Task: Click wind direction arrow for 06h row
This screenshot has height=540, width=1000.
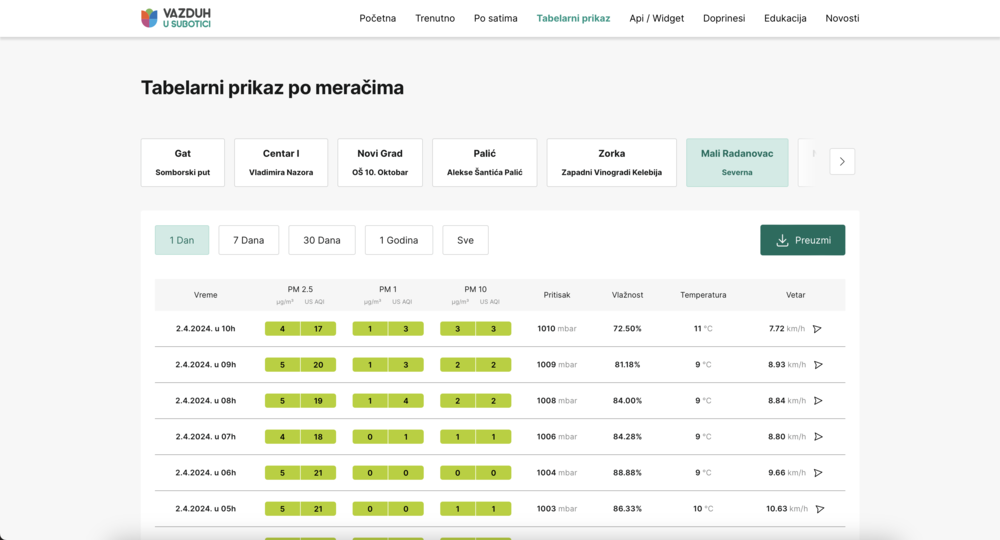Action: 818,473
